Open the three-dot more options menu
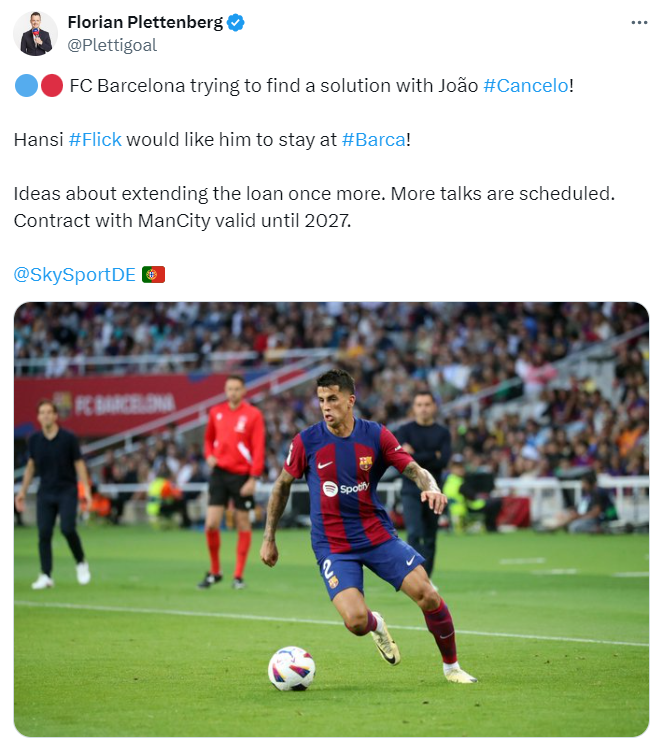Image resolution: width=662 pixels, height=741 pixels. click(639, 22)
